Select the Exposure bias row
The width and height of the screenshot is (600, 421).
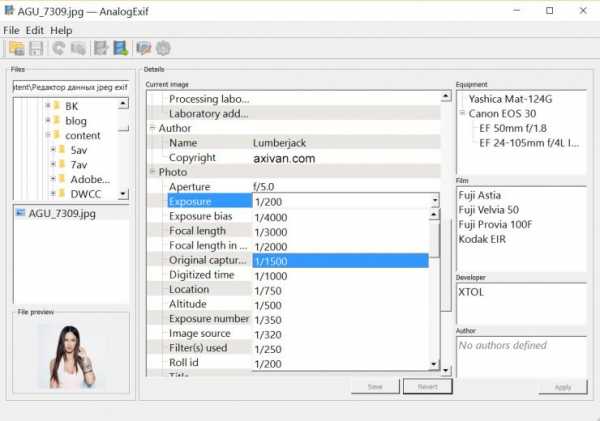point(201,216)
